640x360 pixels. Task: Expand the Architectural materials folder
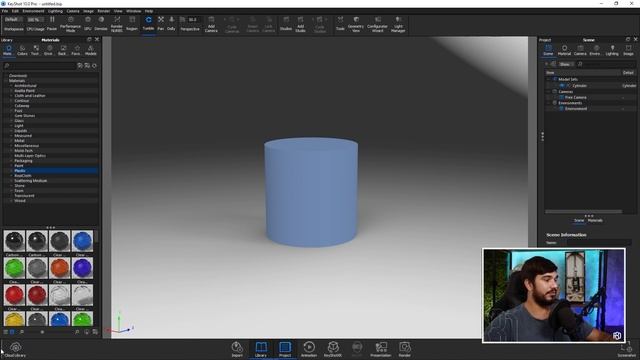11,86
